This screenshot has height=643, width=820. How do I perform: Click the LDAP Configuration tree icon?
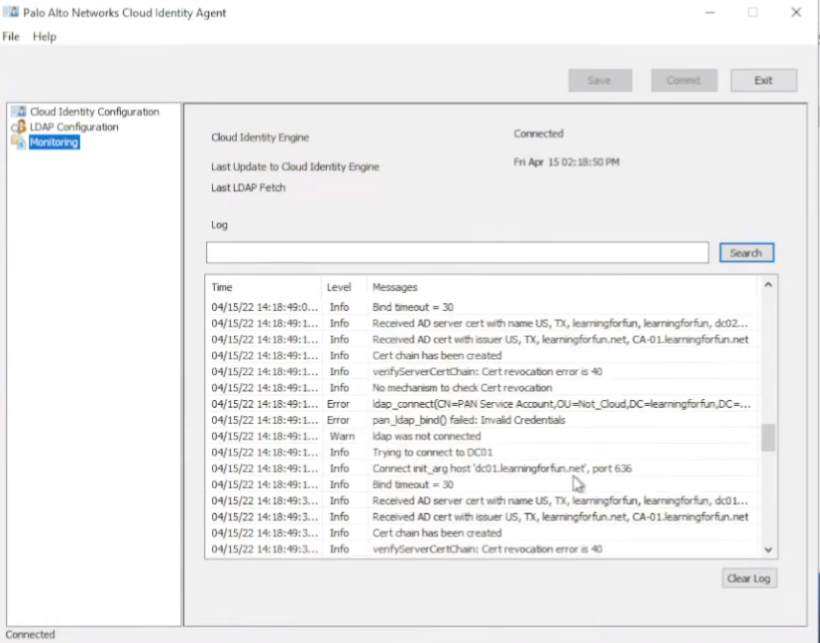coord(18,127)
